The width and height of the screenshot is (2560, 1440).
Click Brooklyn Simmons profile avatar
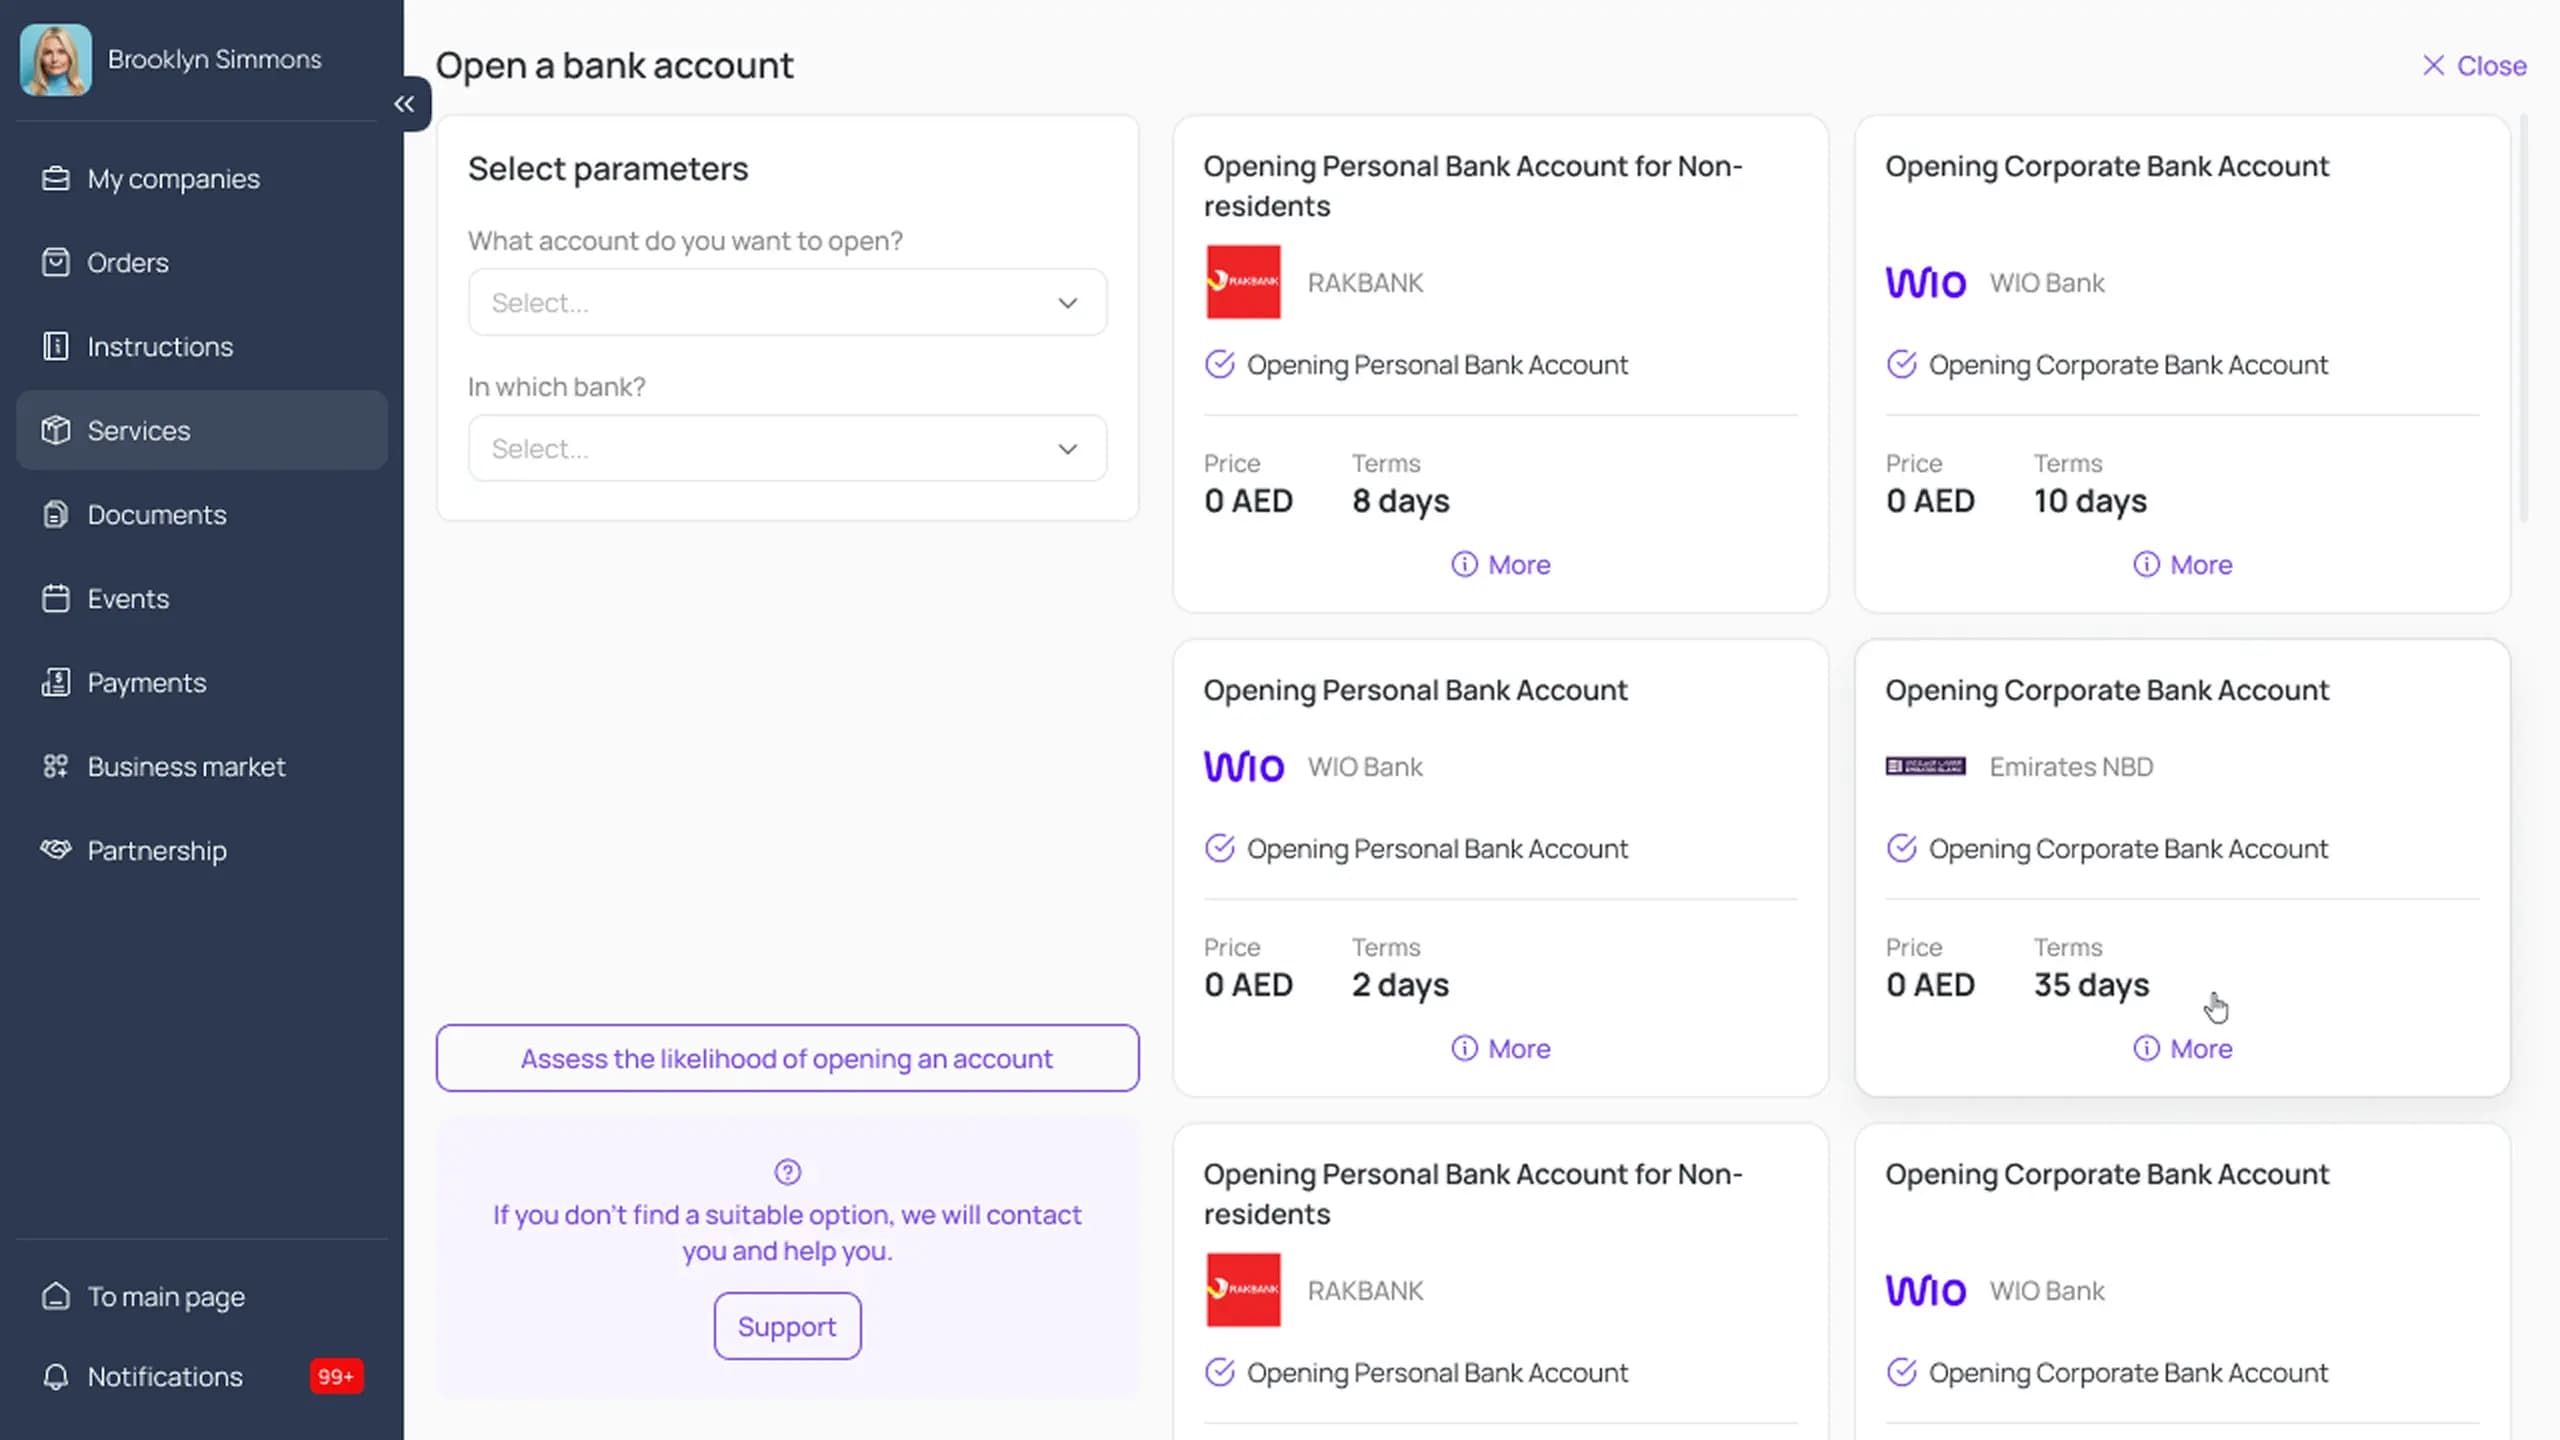(x=56, y=60)
